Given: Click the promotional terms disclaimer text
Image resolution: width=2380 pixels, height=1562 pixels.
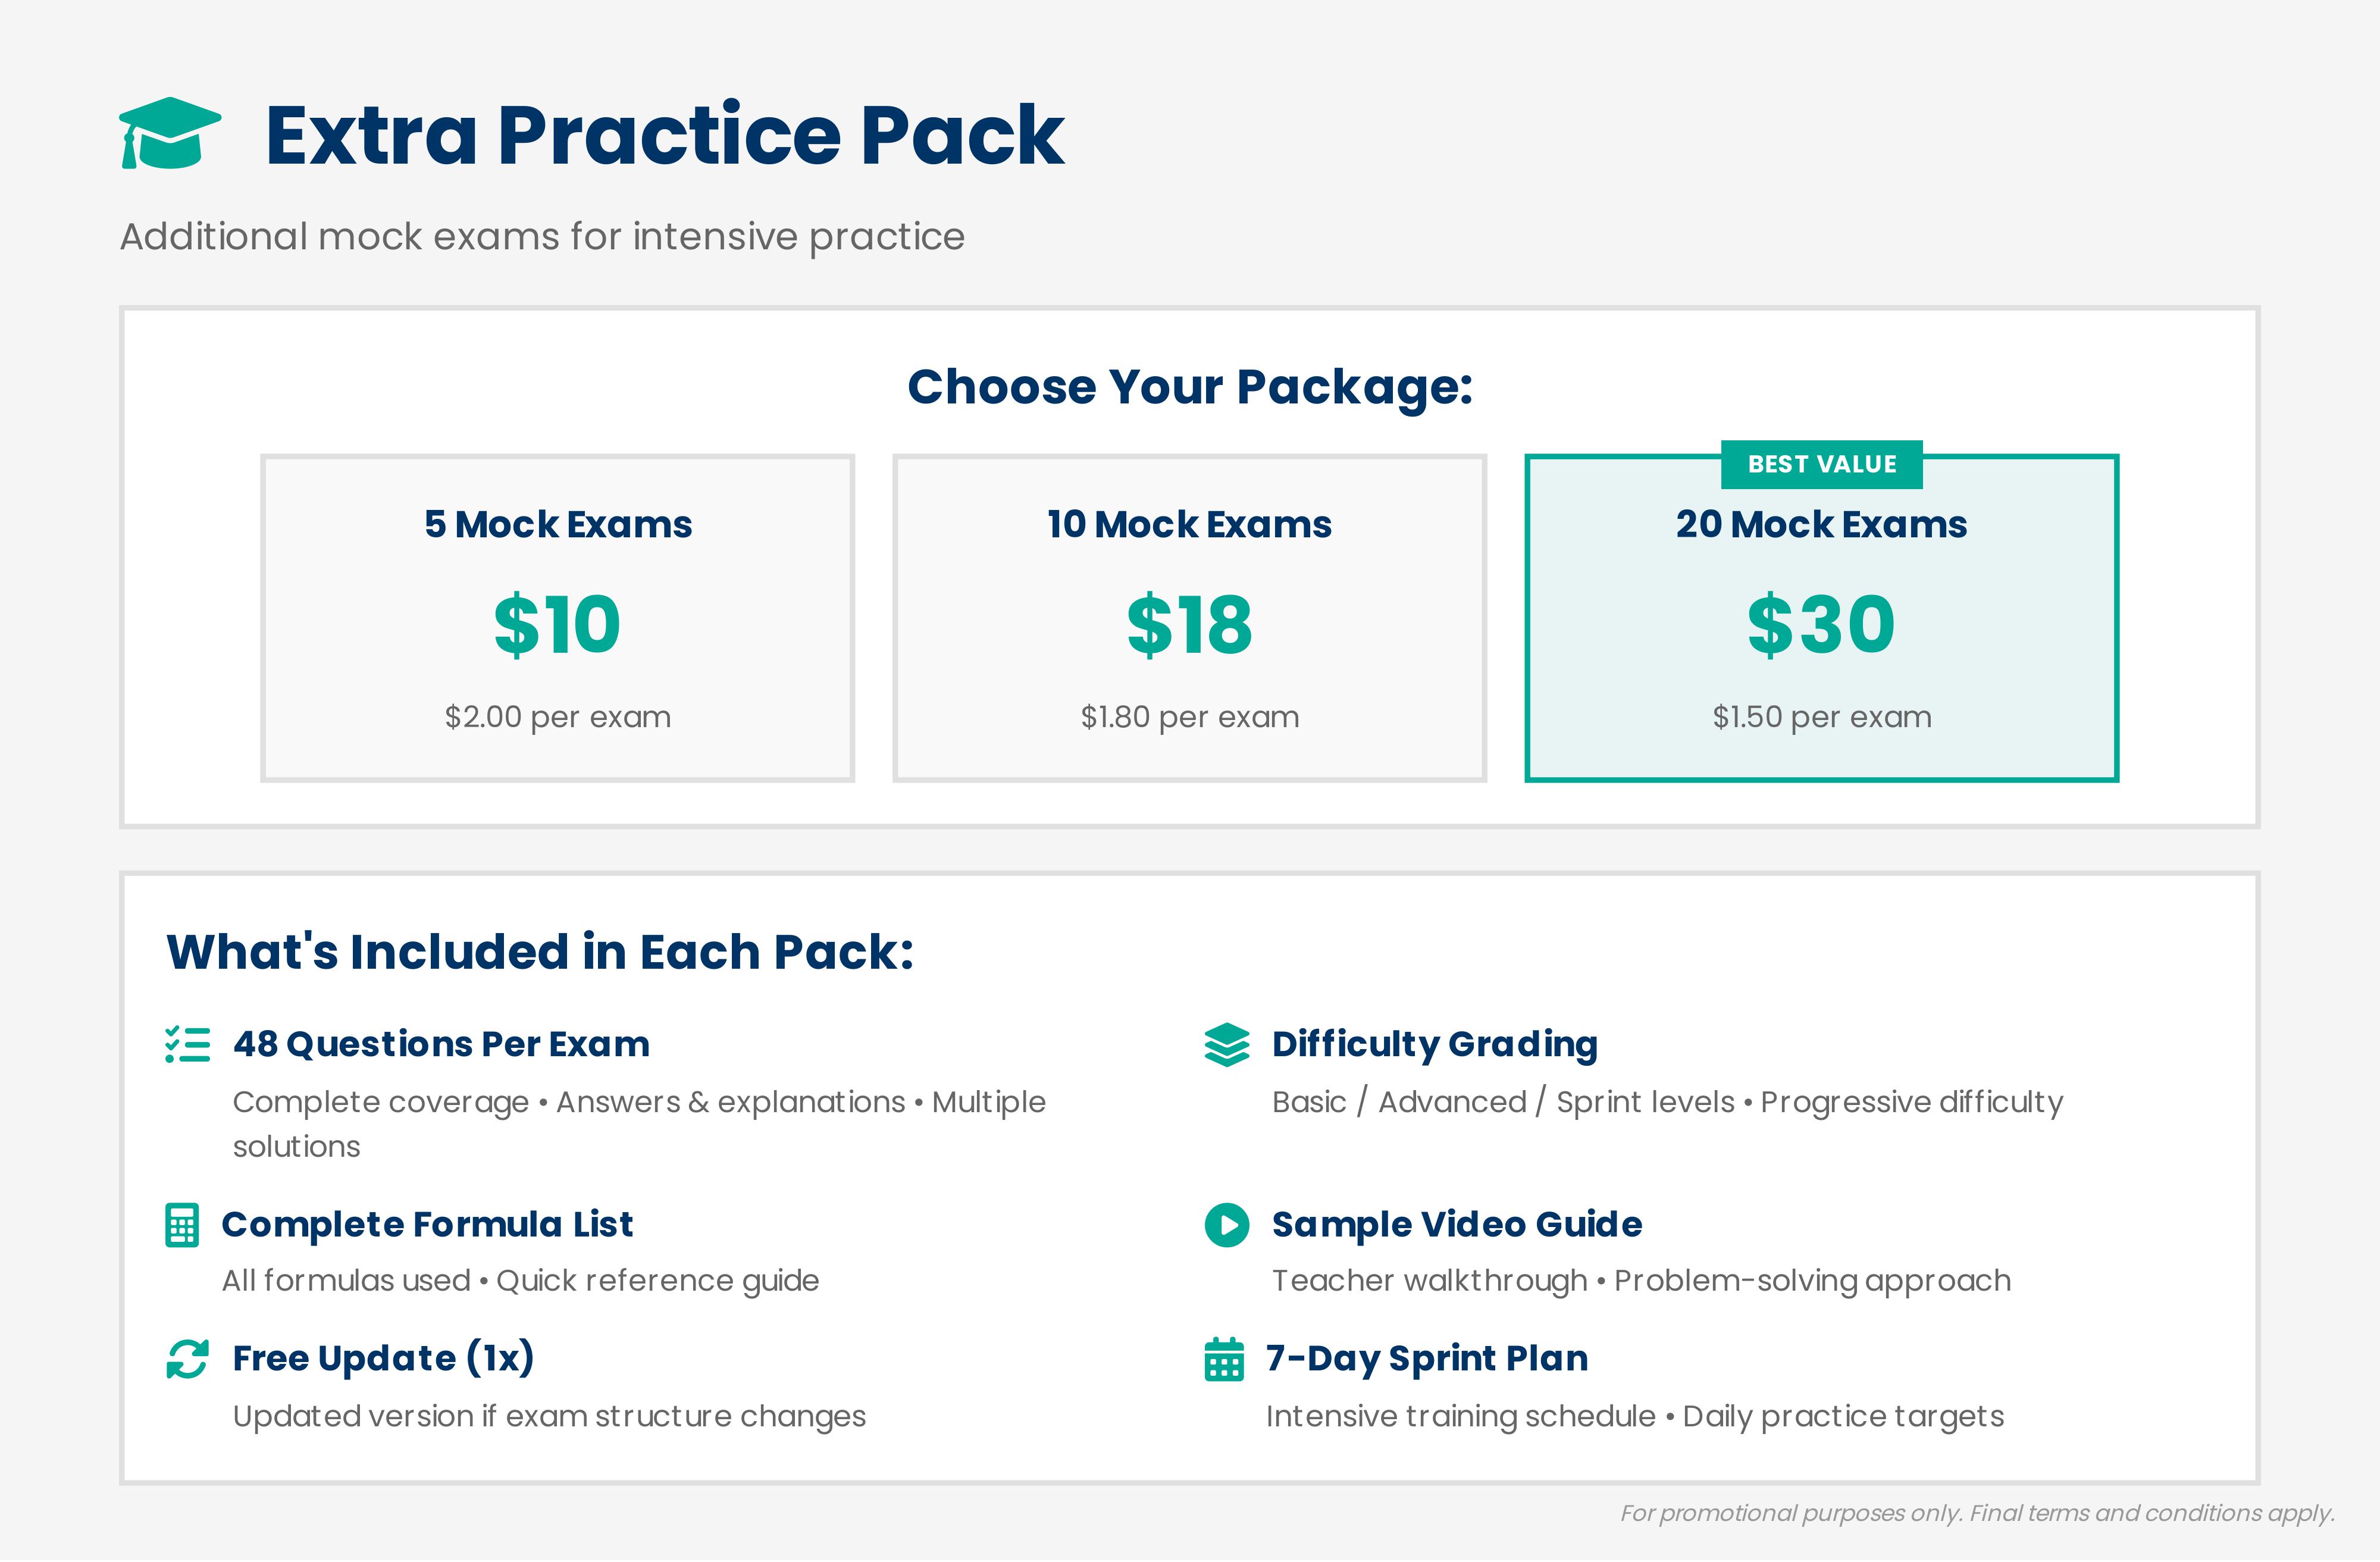Looking at the screenshot, I should pyautogui.click(x=1977, y=1513).
